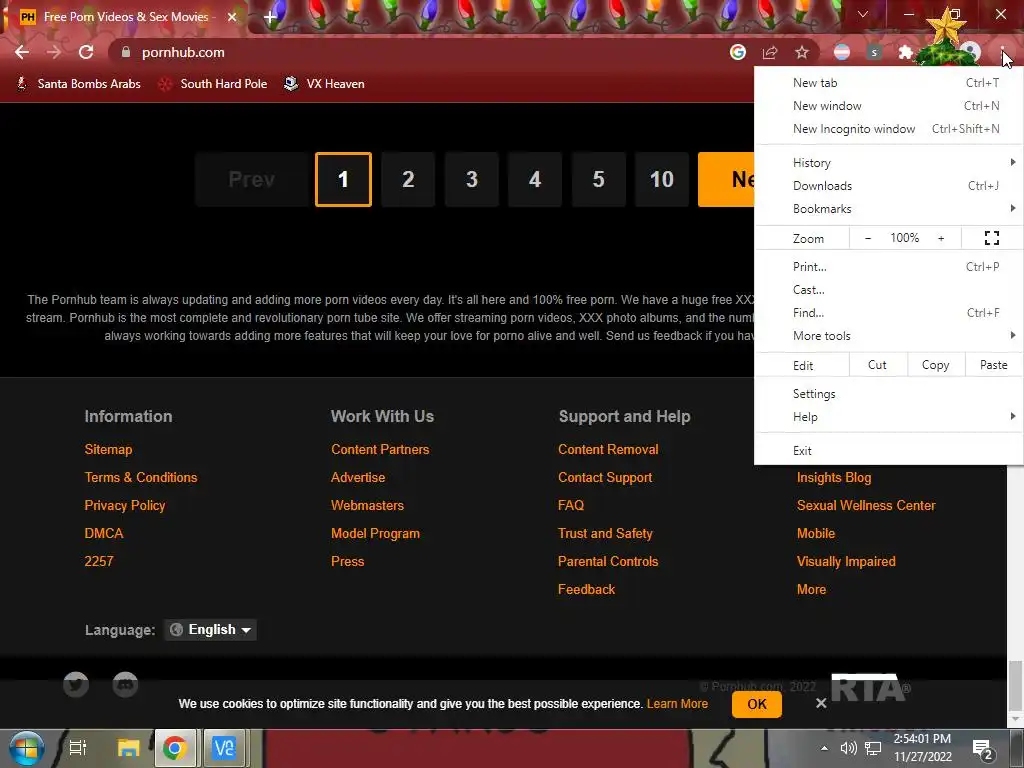Click the address bar URL field

(x=418, y=52)
